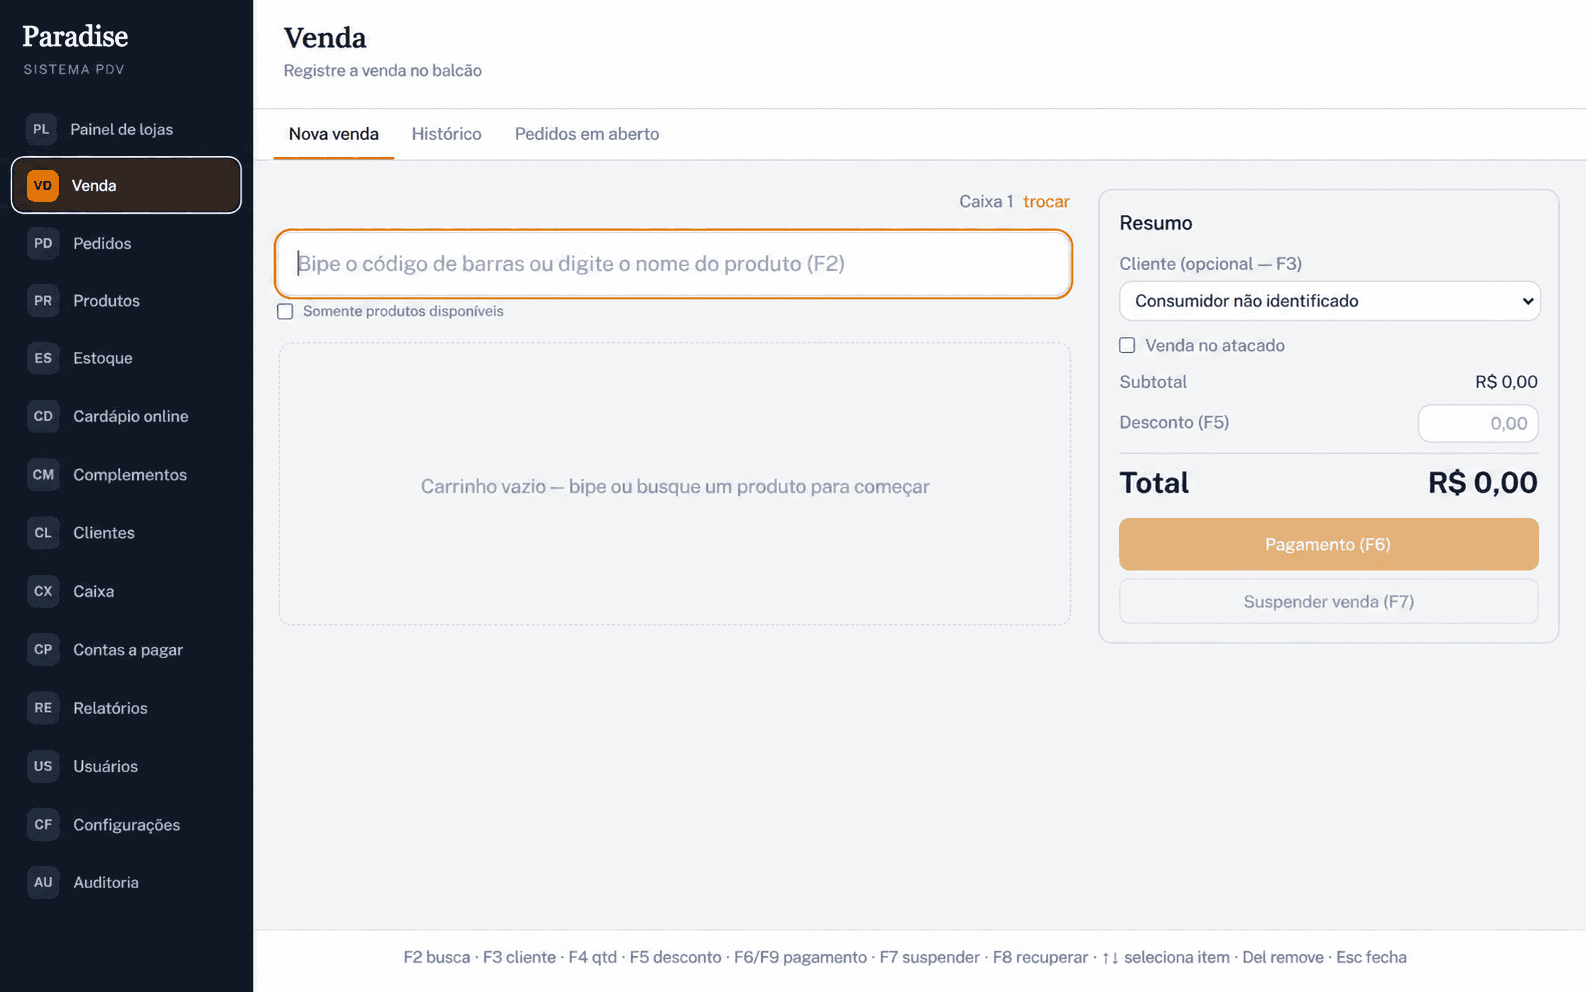Enable the Somente produtos disponíveis checkbox
1586x992 pixels.
pos(285,311)
